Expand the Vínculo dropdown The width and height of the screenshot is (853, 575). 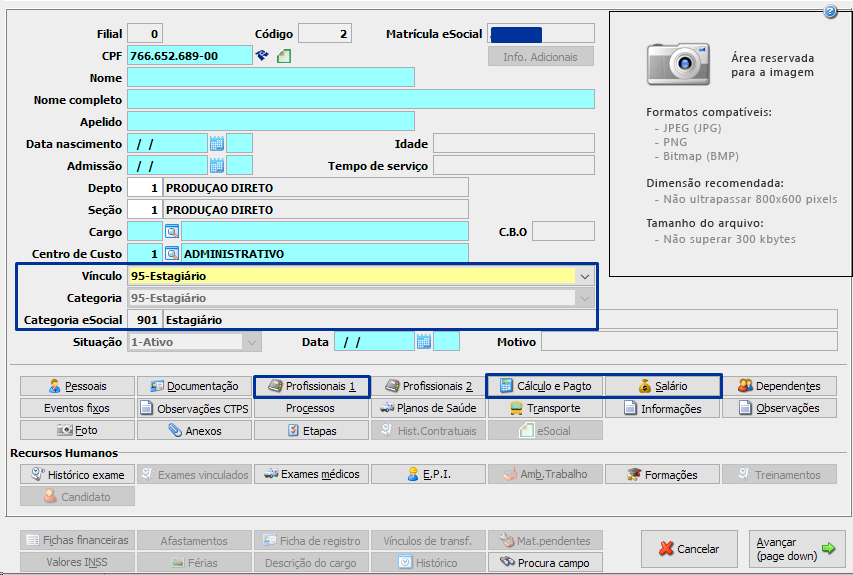pyautogui.click(x=585, y=276)
